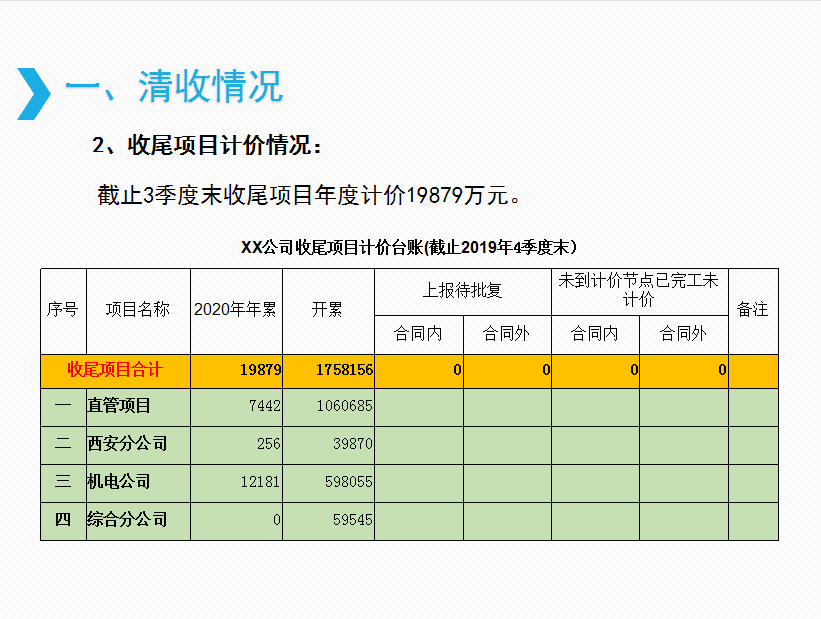Image resolution: width=821 pixels, height=619 pixels.
Task: Click the value '1060685'
Action: 345,406
